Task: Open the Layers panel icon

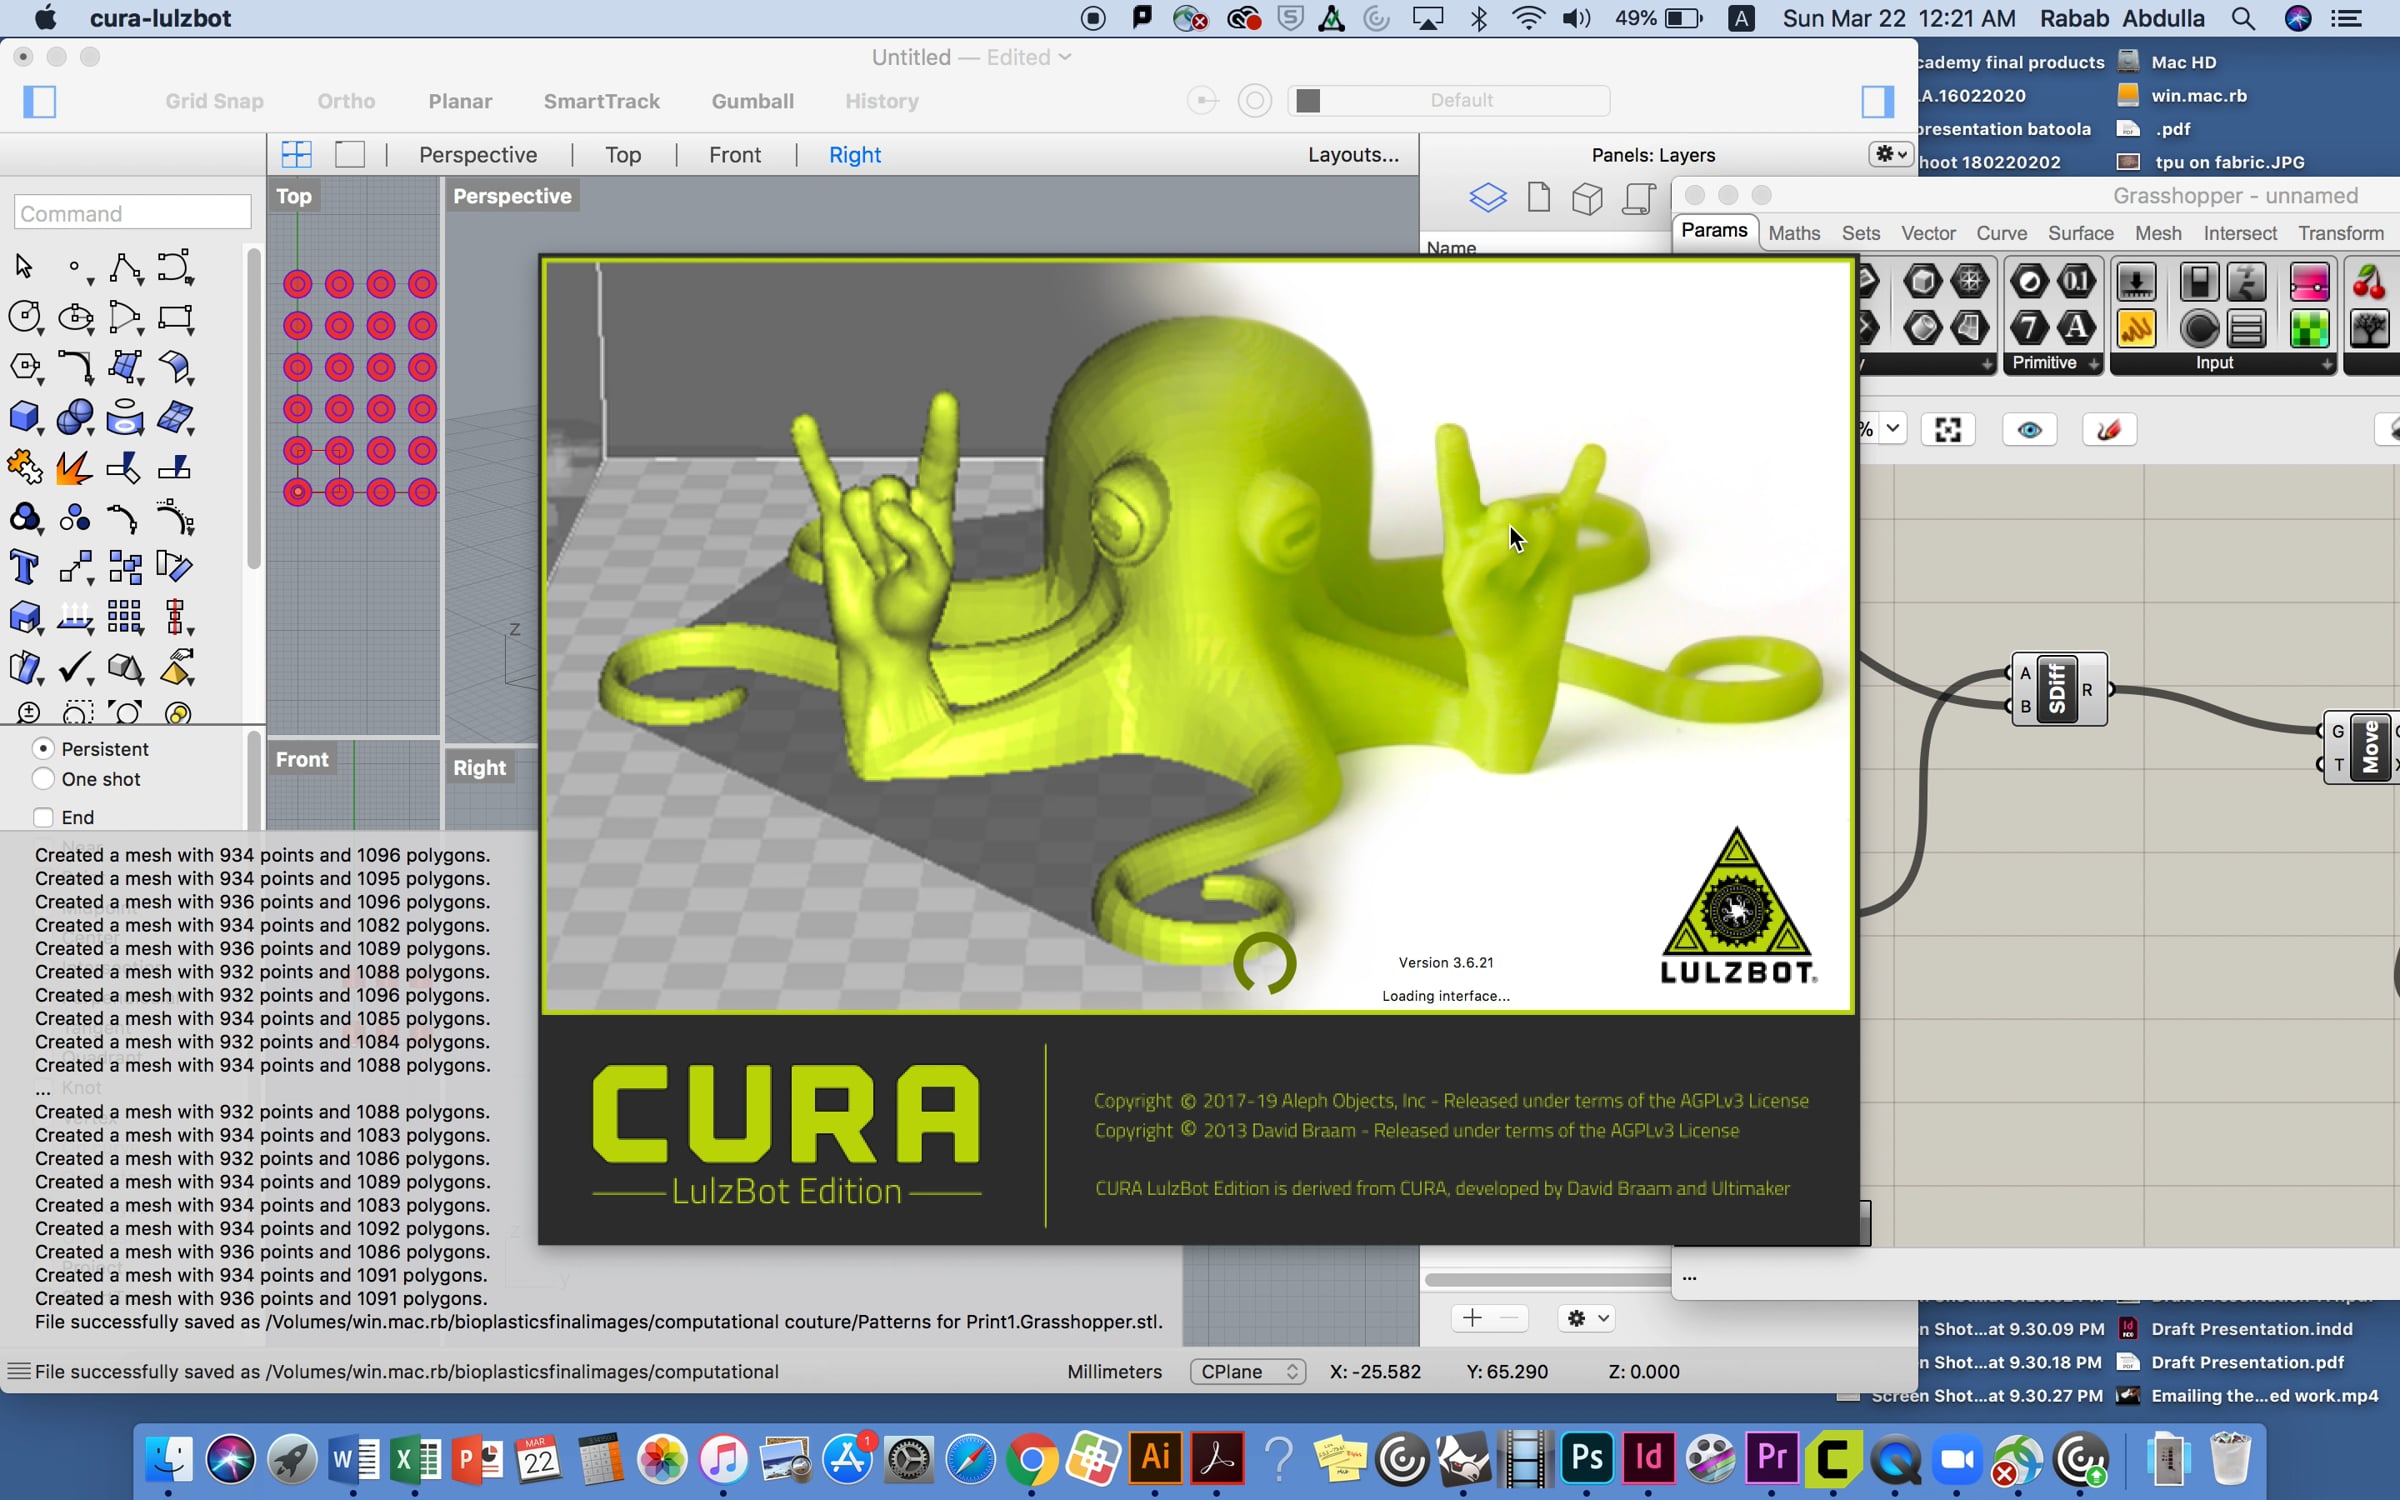Action: pos(1488,198)
